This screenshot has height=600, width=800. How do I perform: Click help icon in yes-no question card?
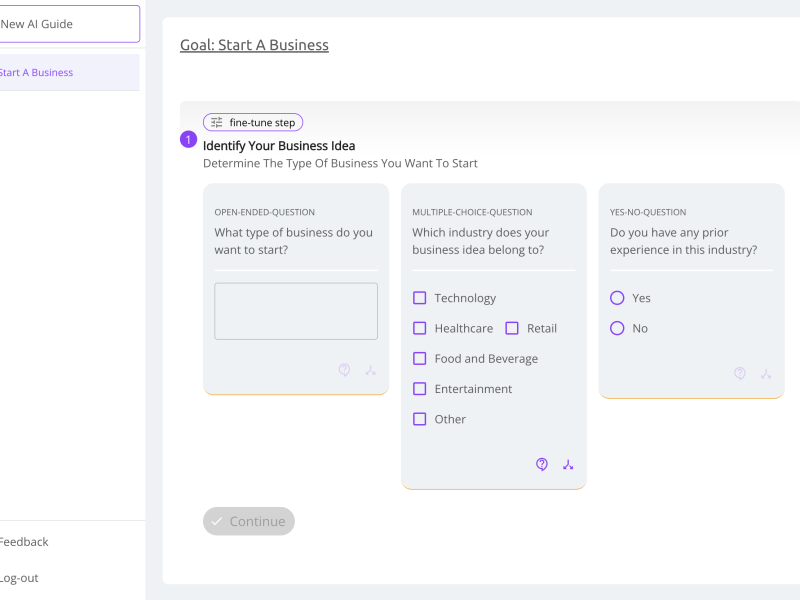(740, 373)
